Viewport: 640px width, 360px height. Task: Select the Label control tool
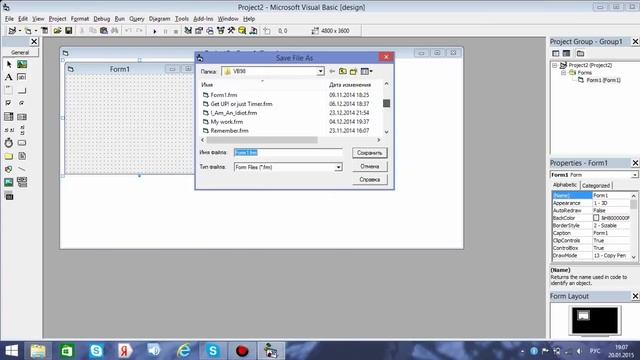click(x=9, y=77)
